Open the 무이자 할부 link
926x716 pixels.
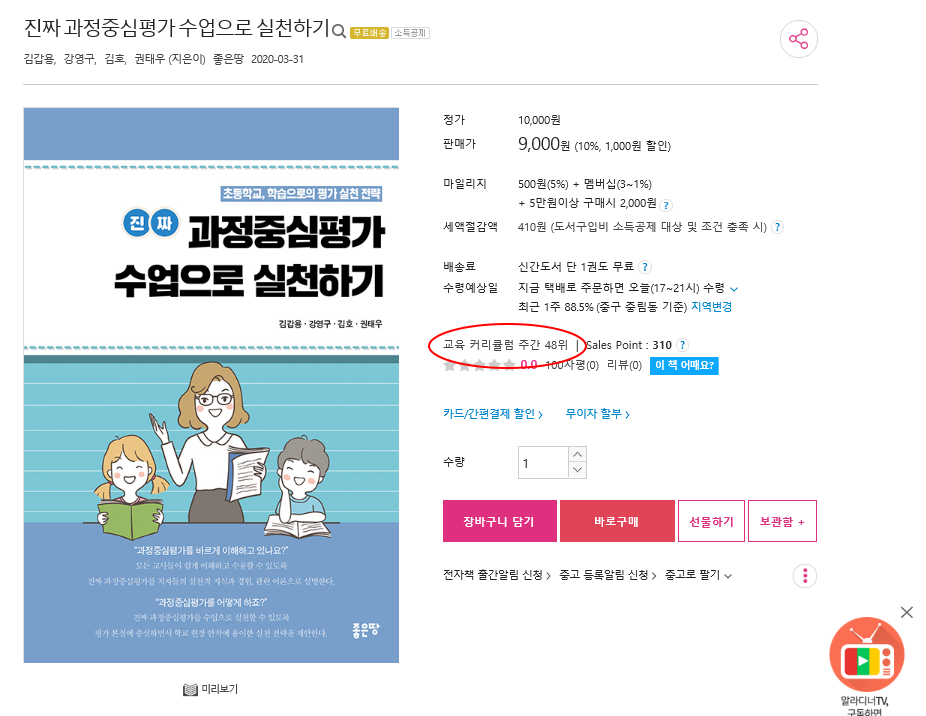click(598, 414)
